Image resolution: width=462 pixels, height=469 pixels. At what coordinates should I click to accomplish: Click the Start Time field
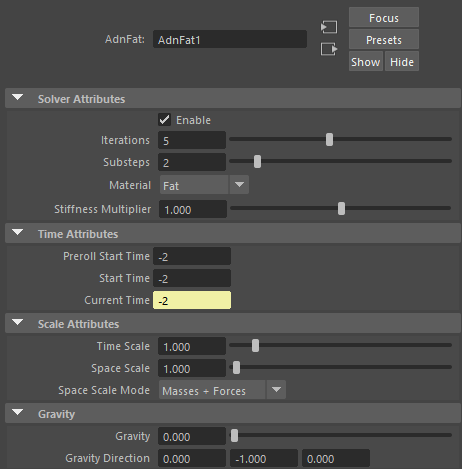click(x=192, y=278)
